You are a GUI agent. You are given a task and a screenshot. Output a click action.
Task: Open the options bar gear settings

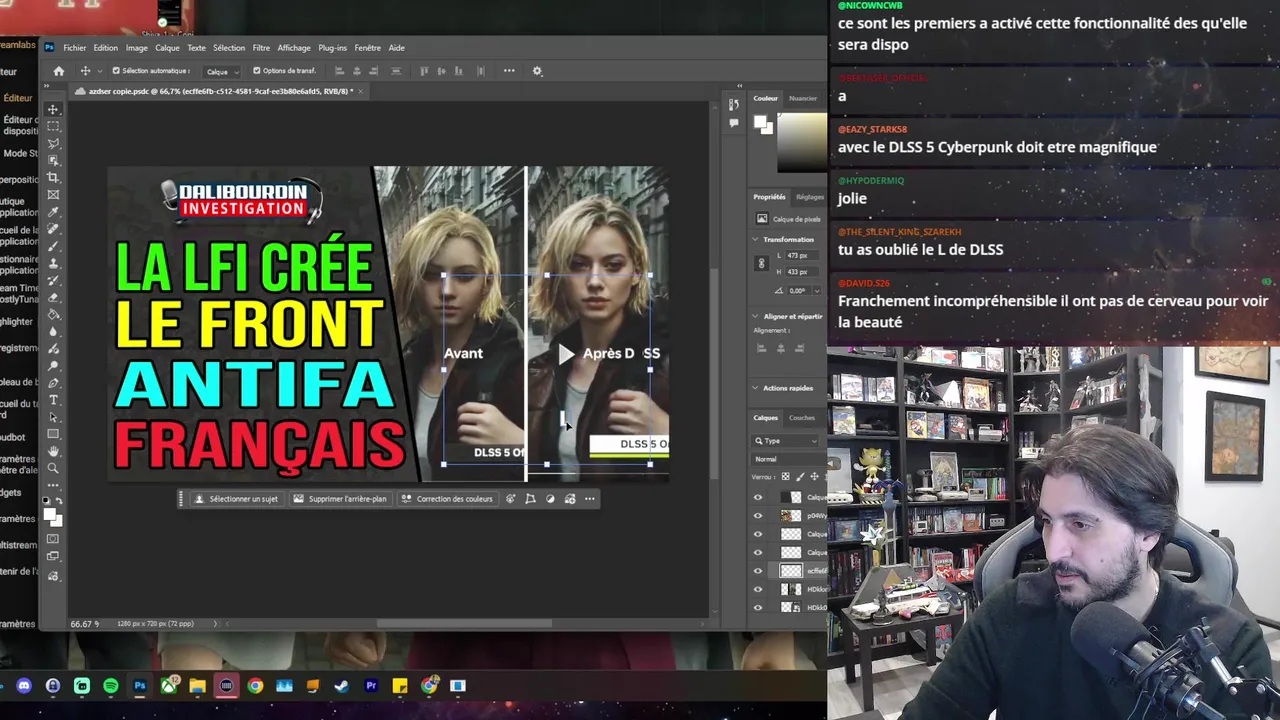[537, 71]
